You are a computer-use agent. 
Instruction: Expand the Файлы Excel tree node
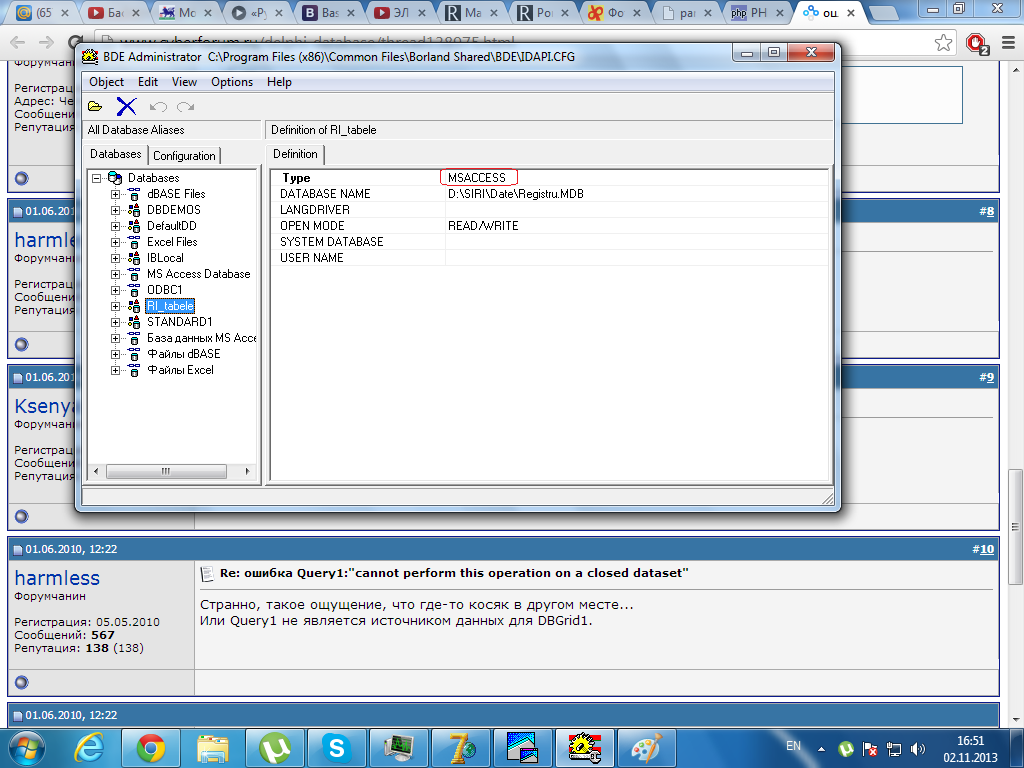coord(115,370)
